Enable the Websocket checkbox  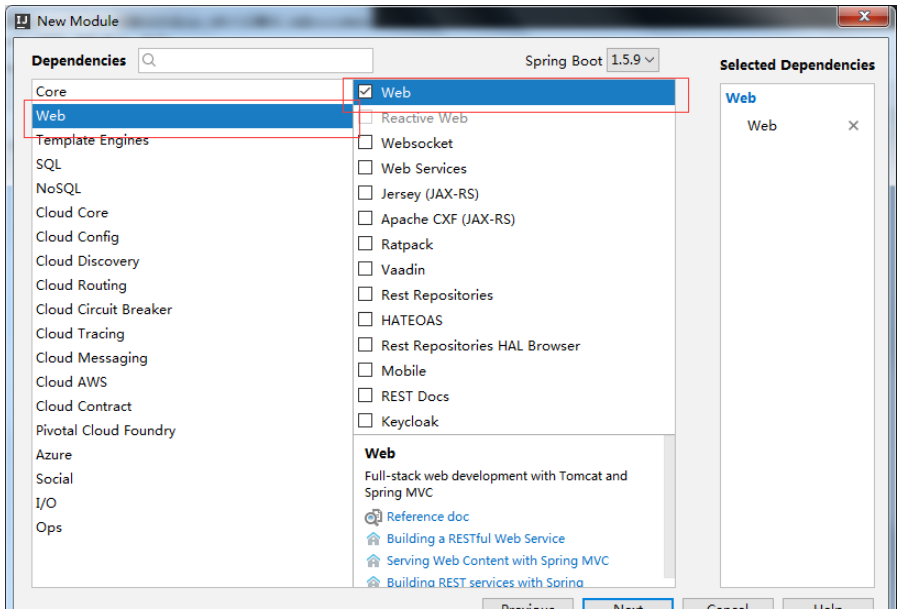365,143
